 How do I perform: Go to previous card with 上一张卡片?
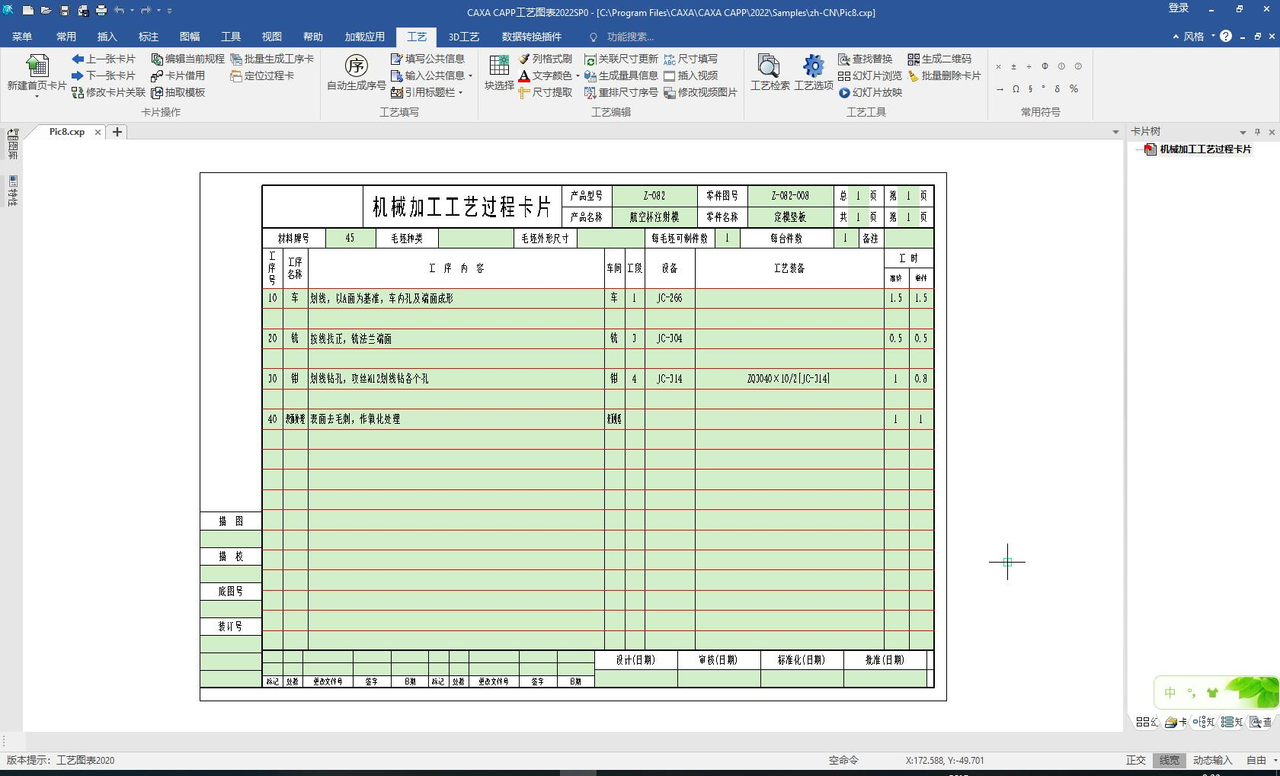103,59
